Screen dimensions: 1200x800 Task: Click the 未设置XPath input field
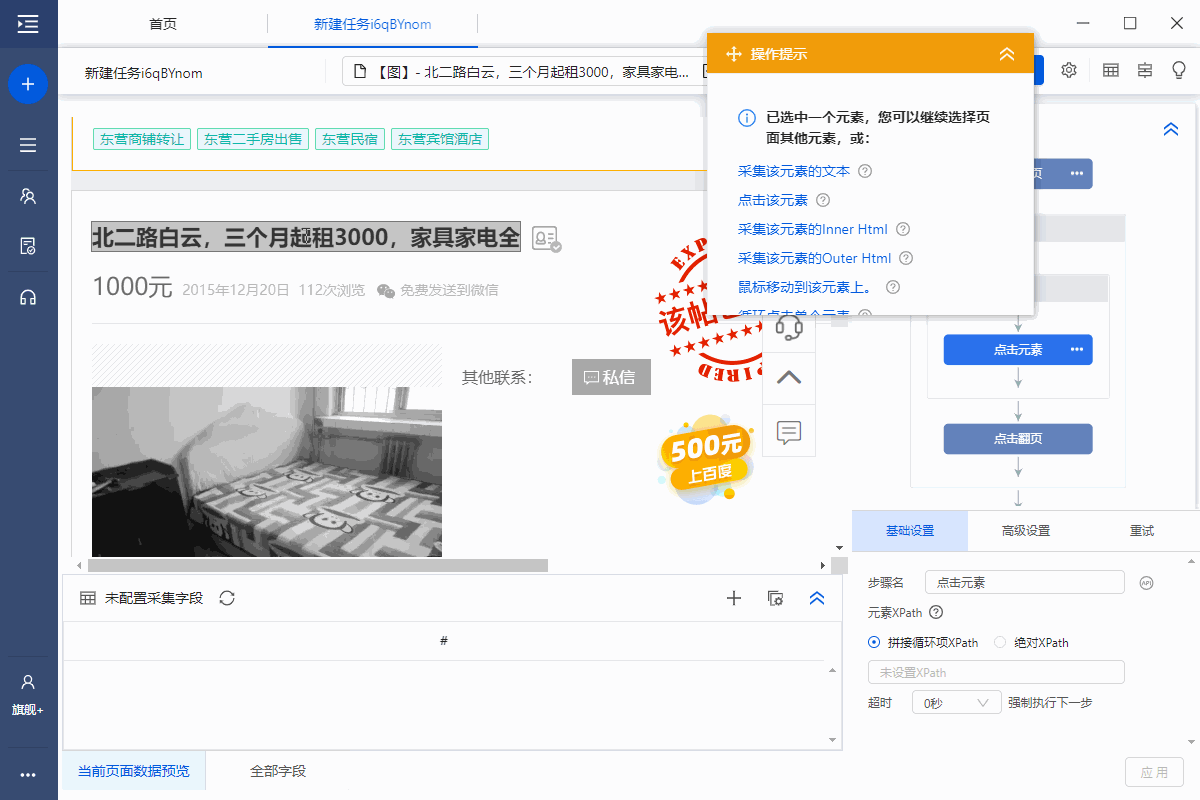coord(996,672)
